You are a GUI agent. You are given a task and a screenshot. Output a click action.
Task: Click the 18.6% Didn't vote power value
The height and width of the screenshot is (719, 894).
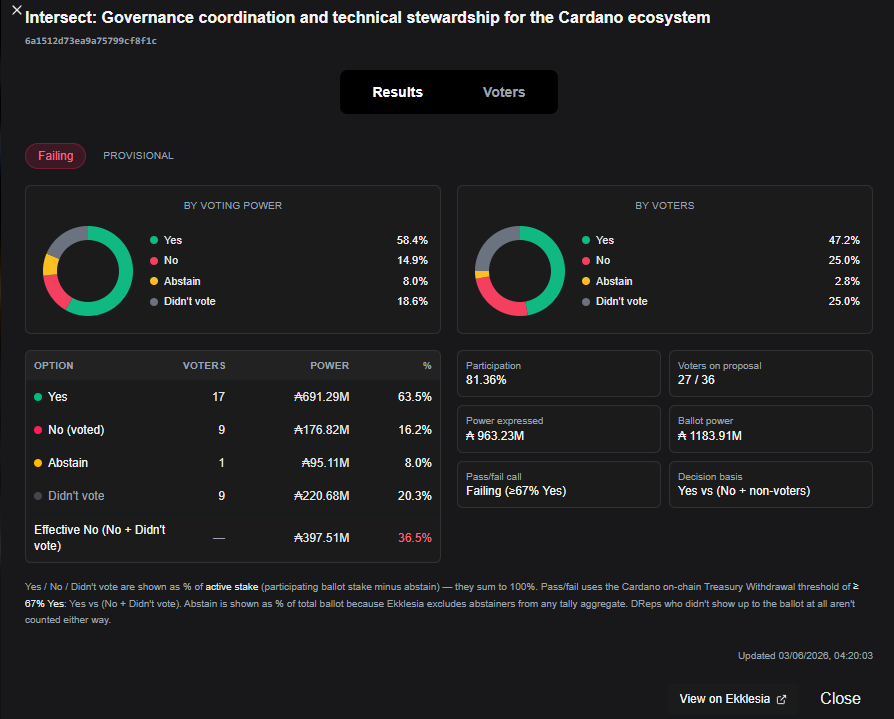point(412,301)
